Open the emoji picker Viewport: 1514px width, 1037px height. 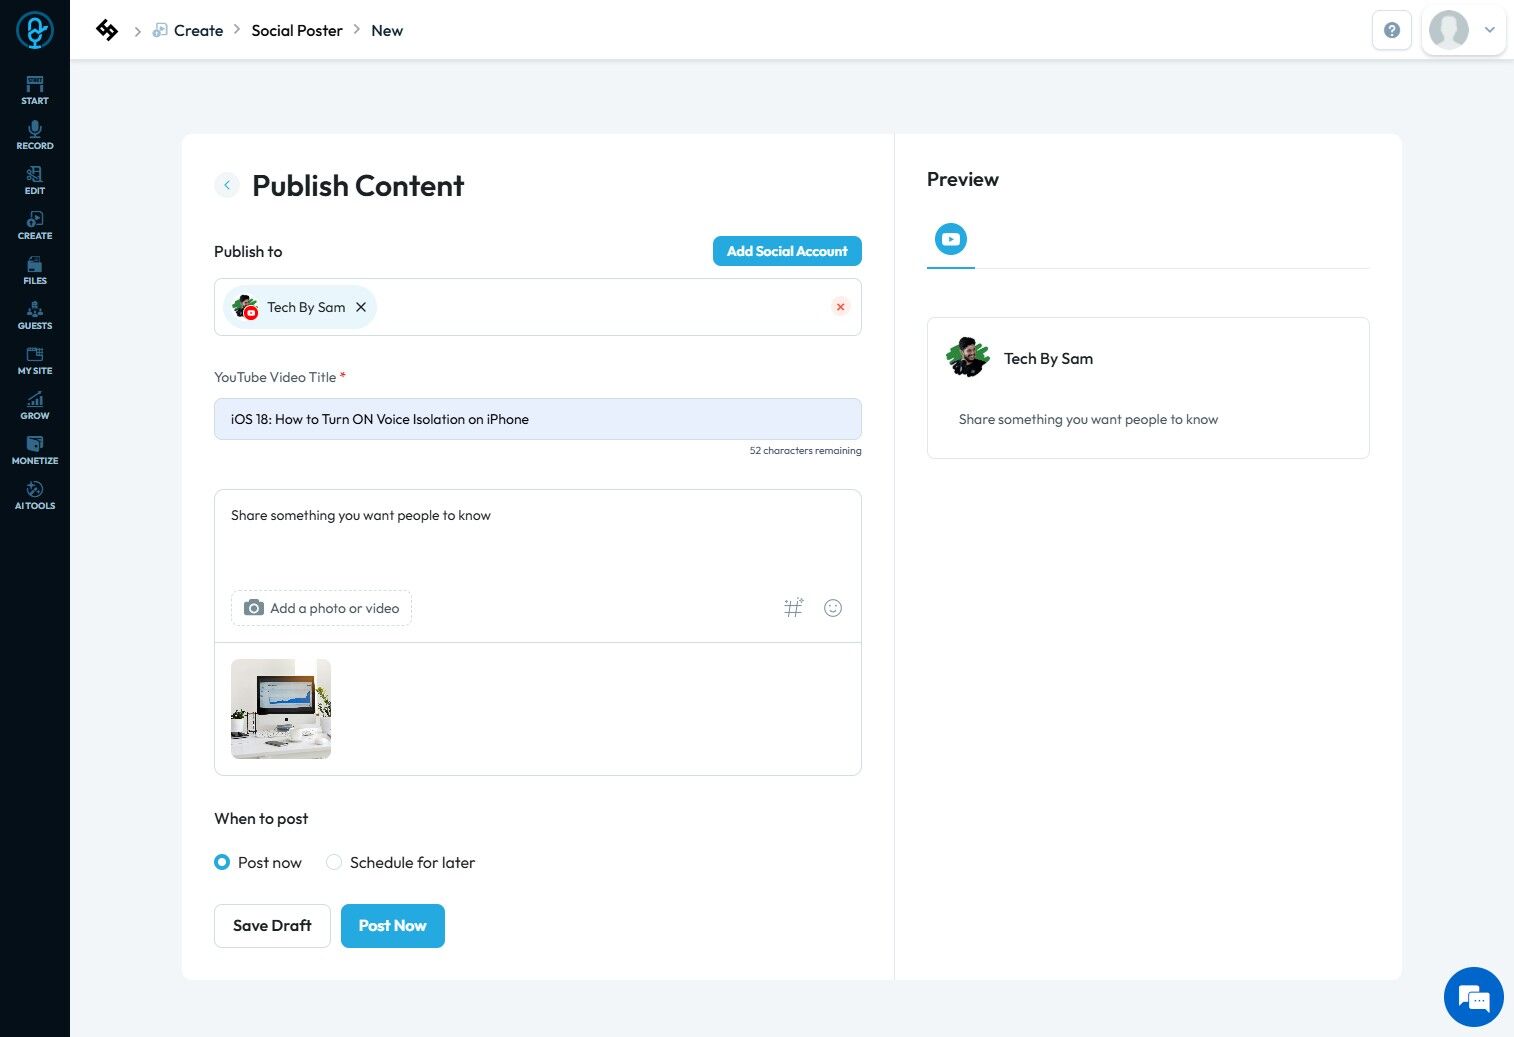point(833,608)
